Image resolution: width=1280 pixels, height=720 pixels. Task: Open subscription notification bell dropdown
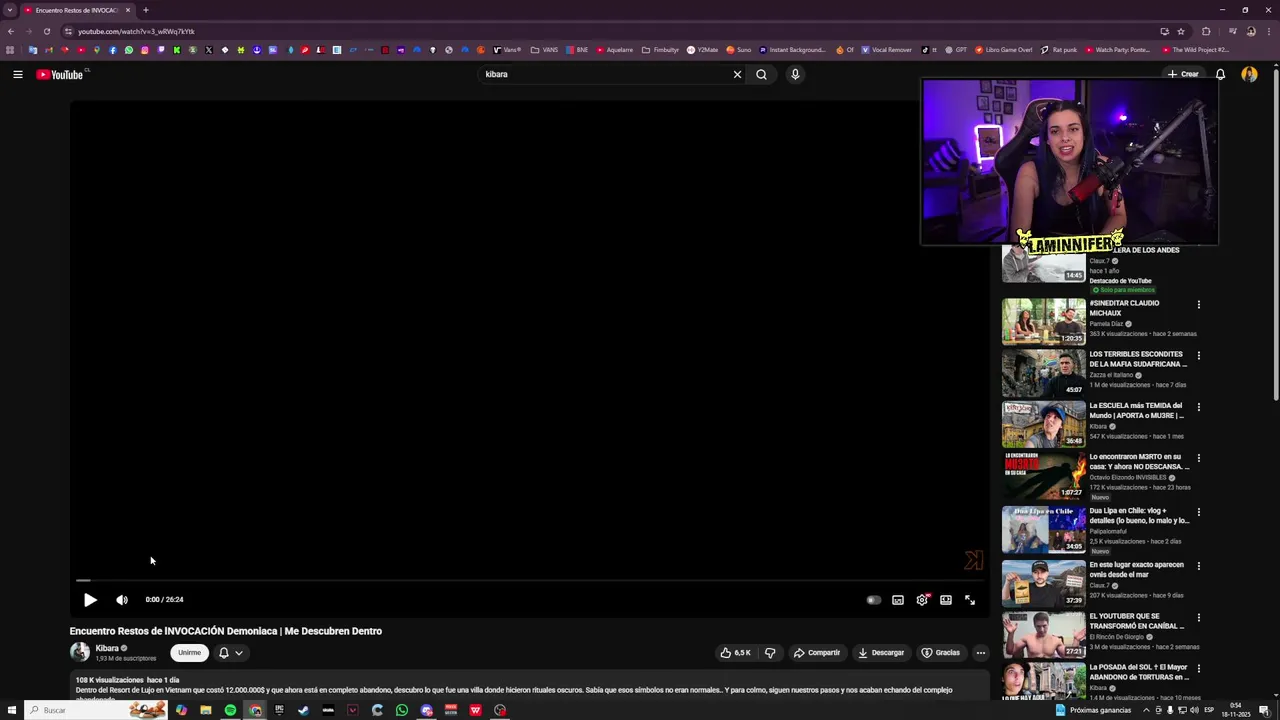point(231,653)
